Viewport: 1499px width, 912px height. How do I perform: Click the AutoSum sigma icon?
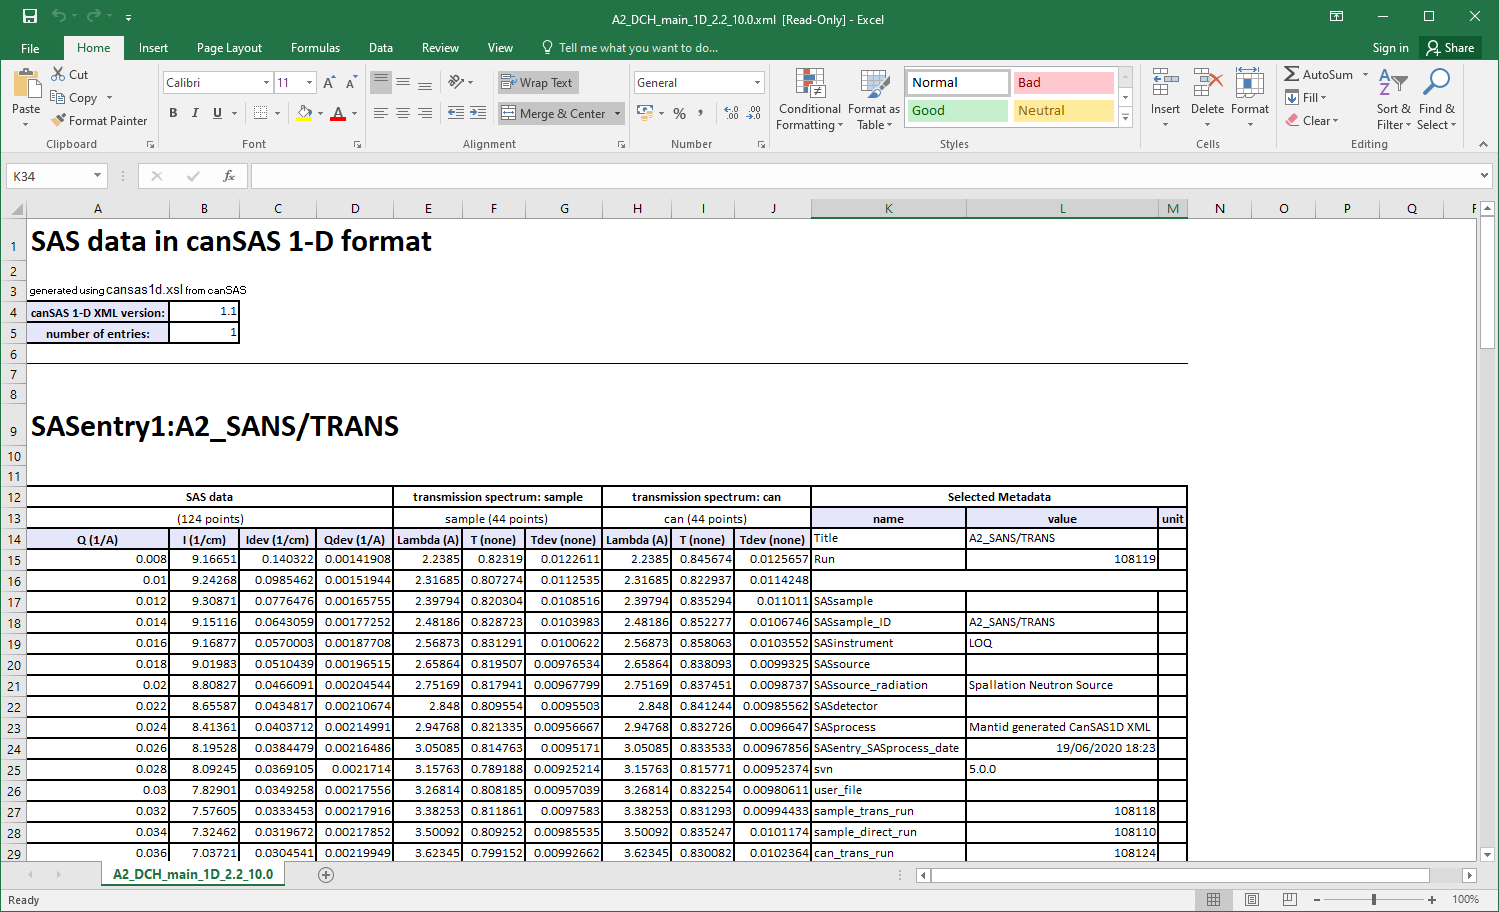click(1292, 74)
